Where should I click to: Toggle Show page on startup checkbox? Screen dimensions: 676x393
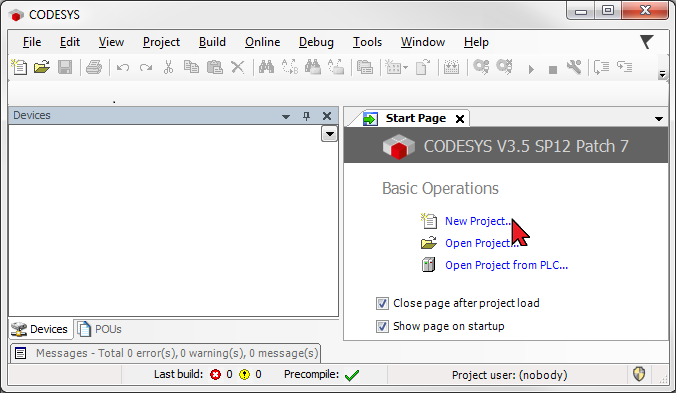coord(382,326)
